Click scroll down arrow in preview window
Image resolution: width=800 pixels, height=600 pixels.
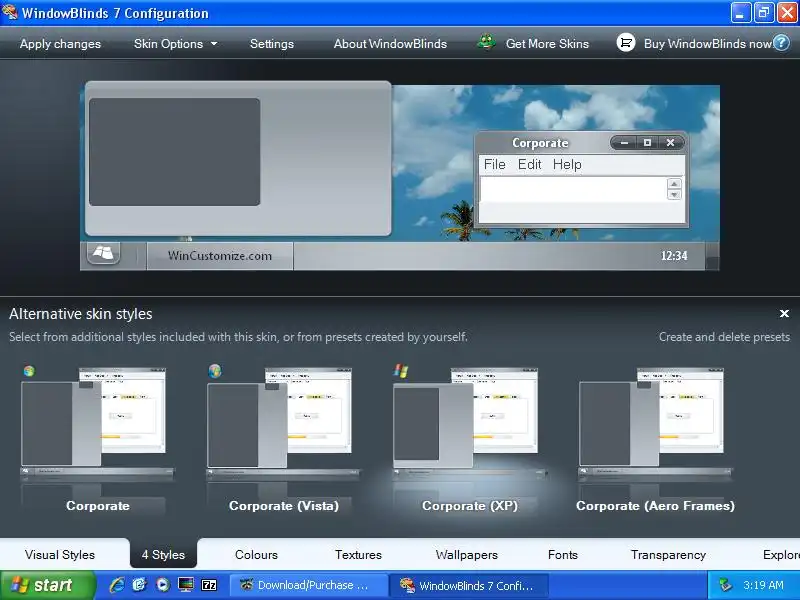point(674,194)
